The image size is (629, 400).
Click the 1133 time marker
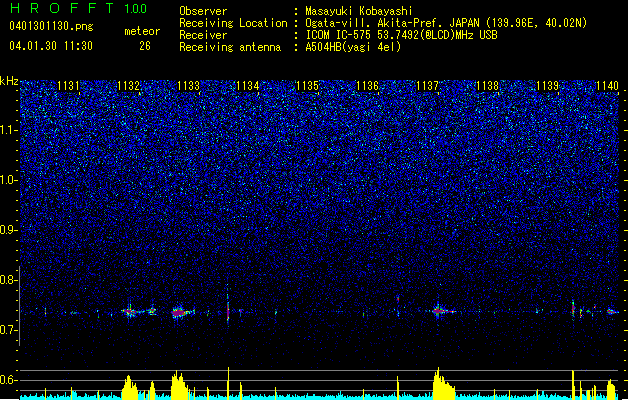click(x=188, y=86)
